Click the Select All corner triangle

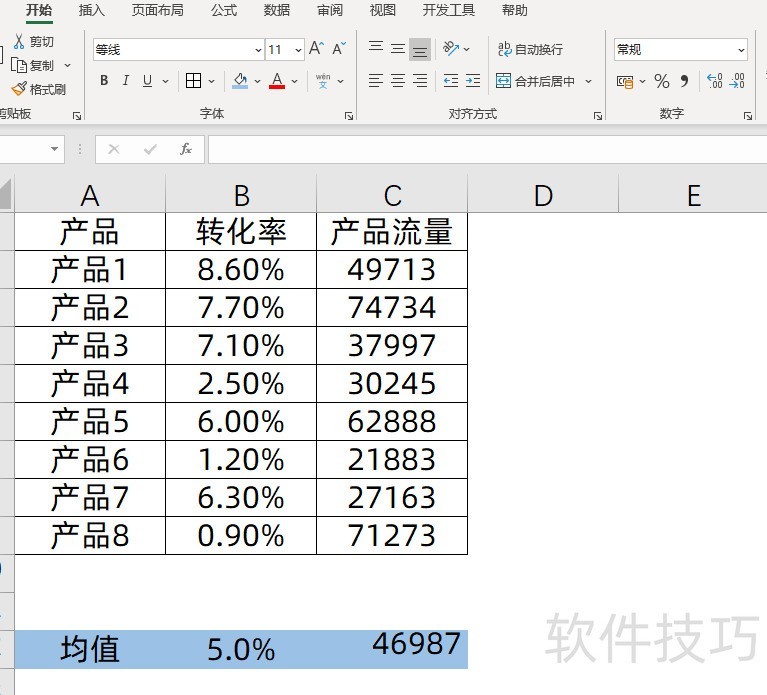(x=6, y=194)
